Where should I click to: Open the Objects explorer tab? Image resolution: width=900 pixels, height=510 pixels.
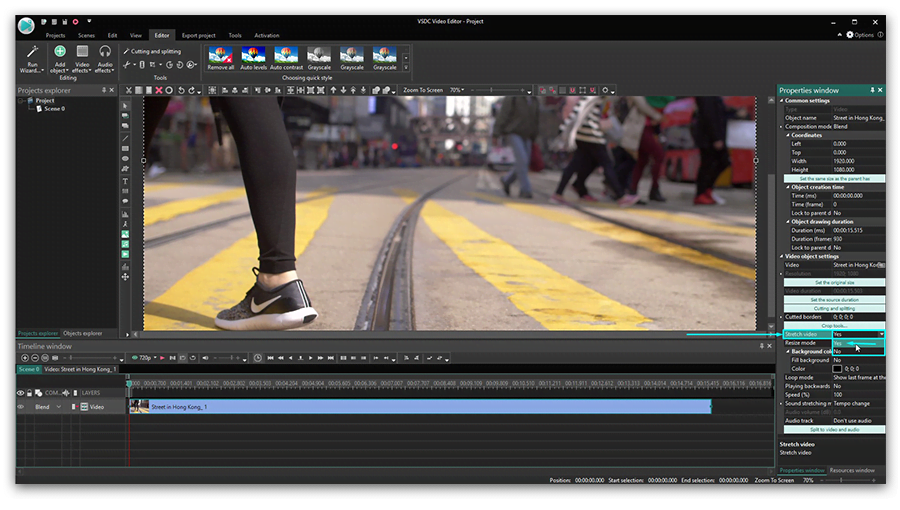pos(82,333)
